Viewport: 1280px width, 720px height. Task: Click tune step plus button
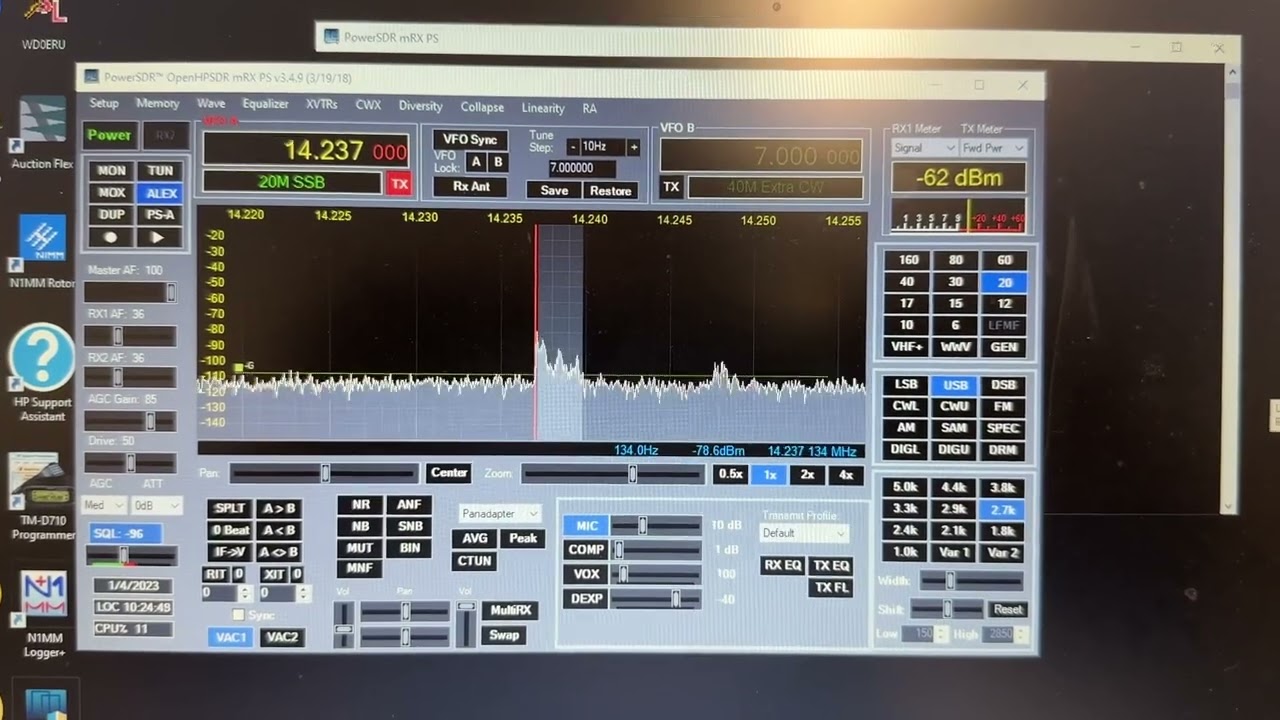pyautogui.click(x=633, y=147)
